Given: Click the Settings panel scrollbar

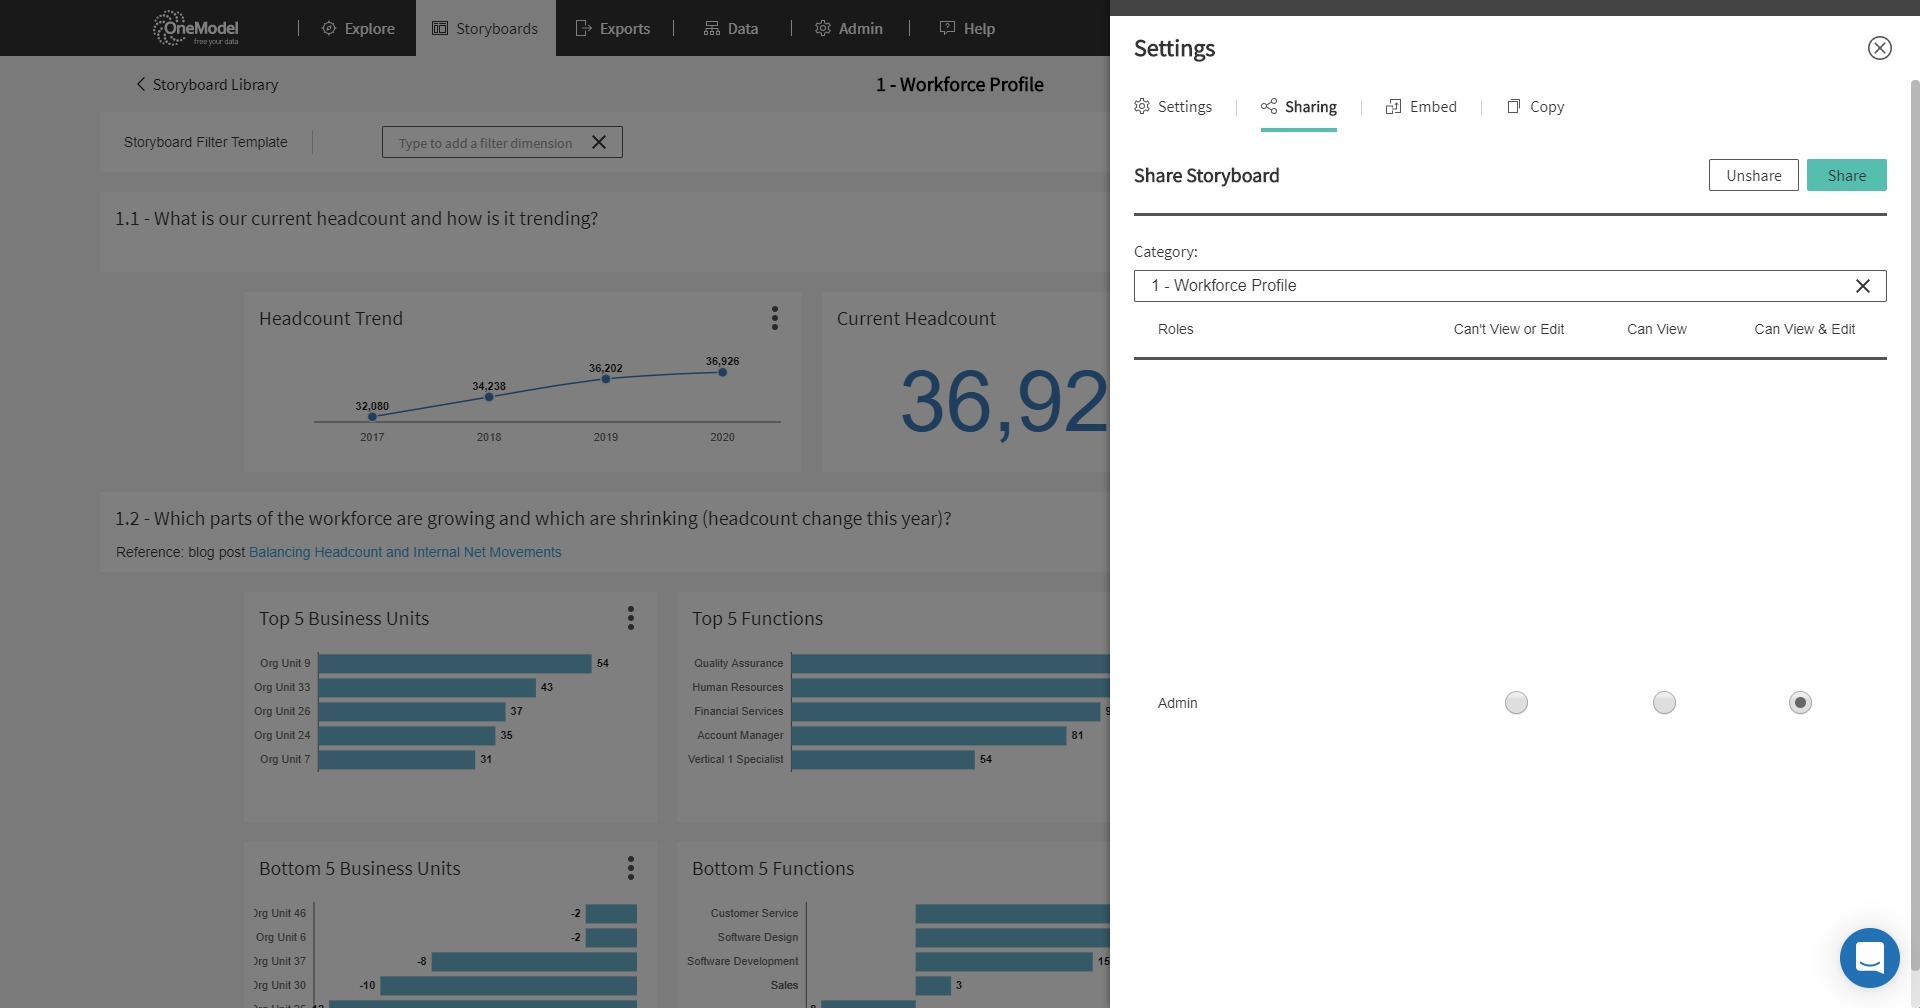Looking at the screenshot, I should (x=1915, y=525).
